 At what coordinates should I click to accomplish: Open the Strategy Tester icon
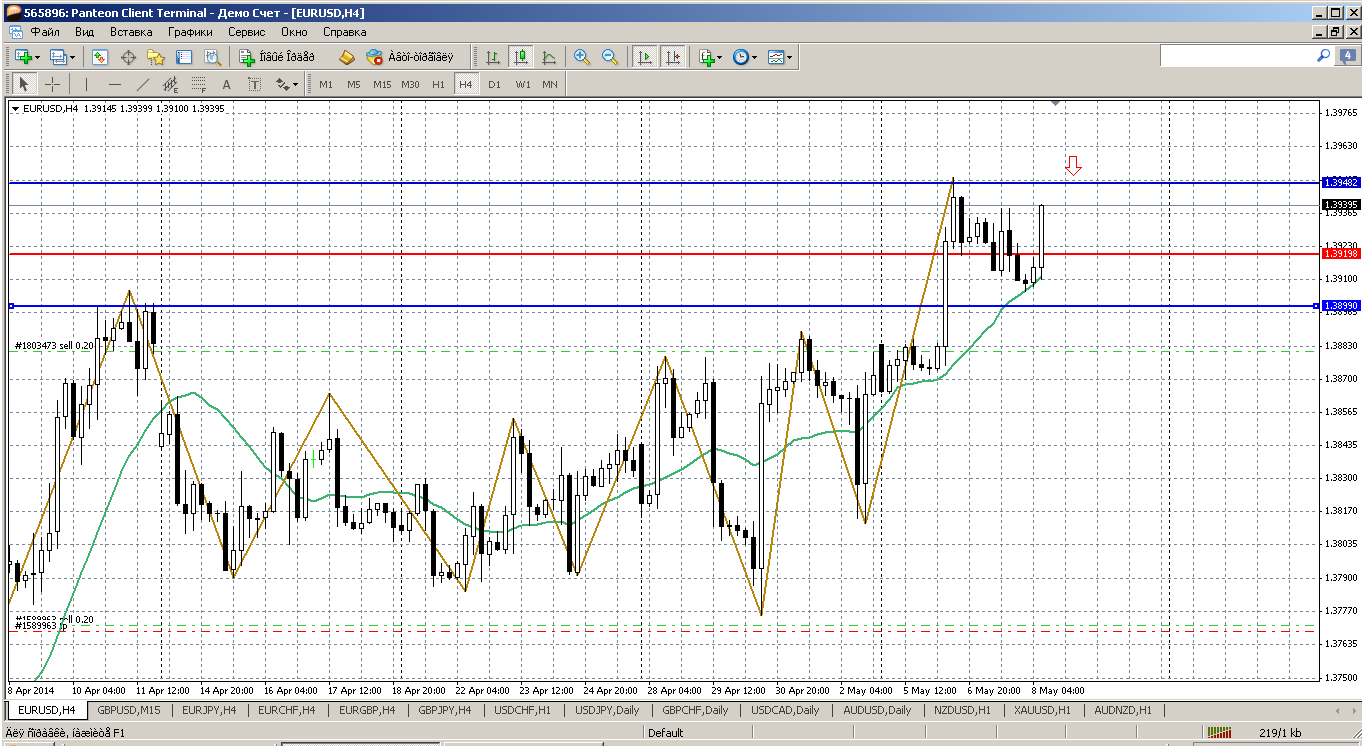[212, 57]
